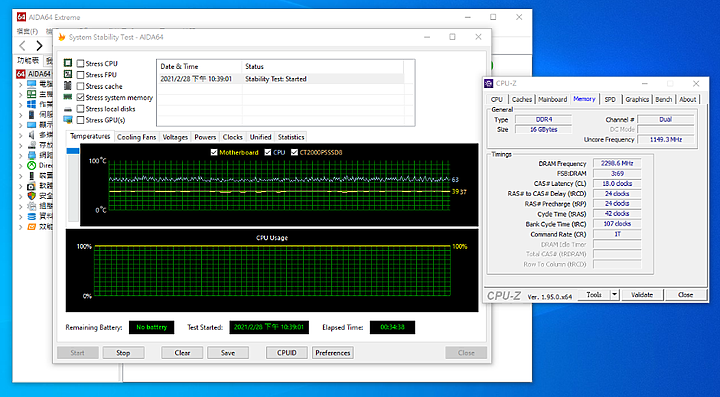720x397 pixels.
Task: Toggle CPU temperature graph checkbox
Action: click(x=268, y=152)
